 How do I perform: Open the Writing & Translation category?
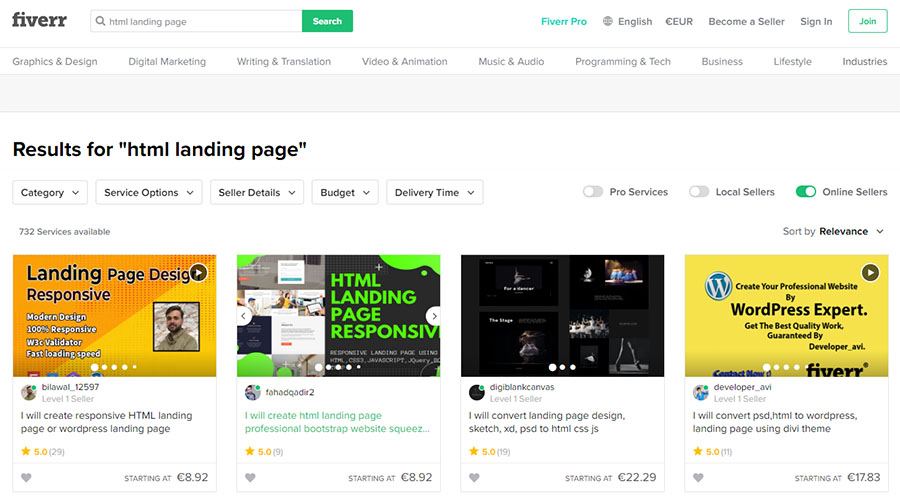click(x=284, y=61)
